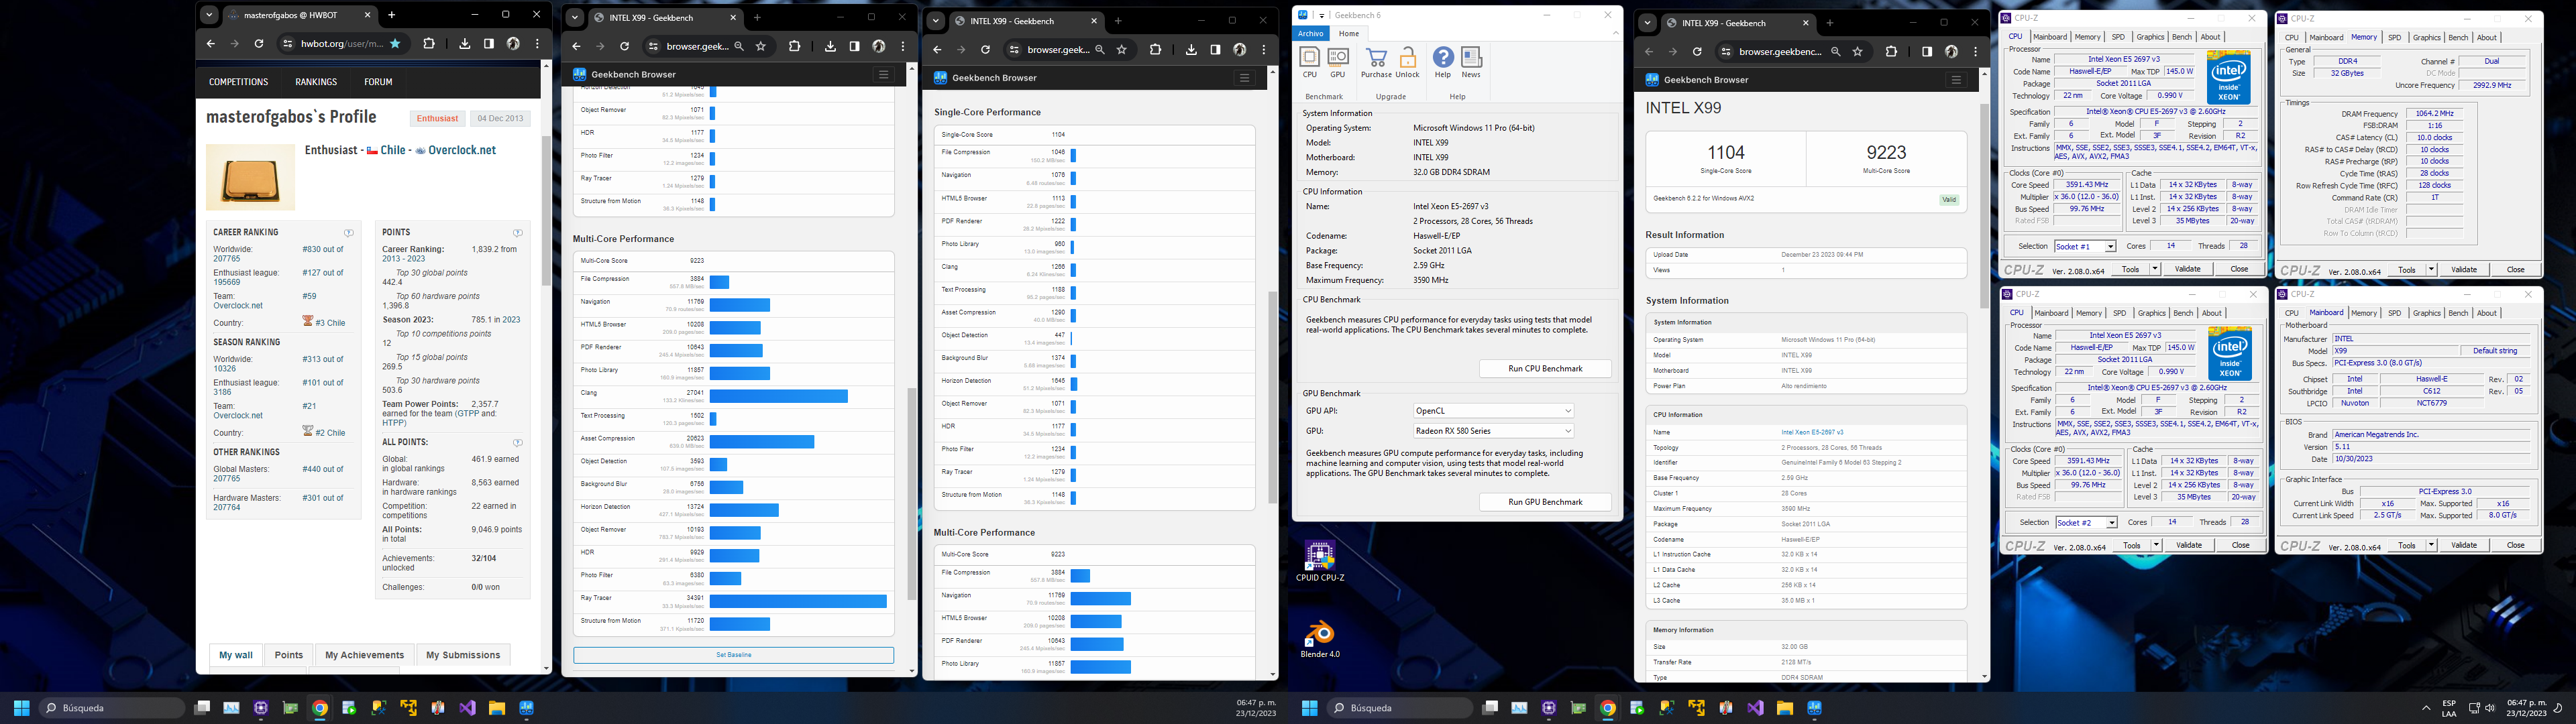
Task: Open Extensions puzzle icon in HWBOT Chrome window
Action: (428, 44)
